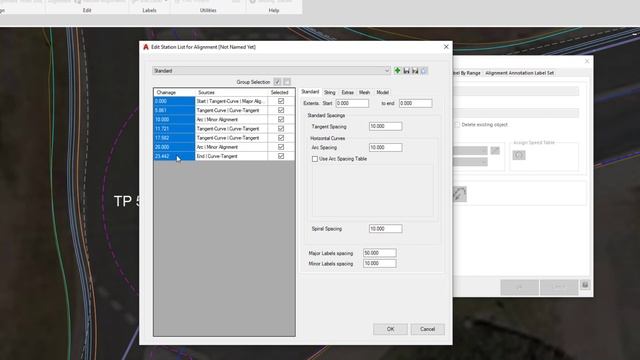
Task: Click the Help ribbon panel label
Action: pos(274,10)
